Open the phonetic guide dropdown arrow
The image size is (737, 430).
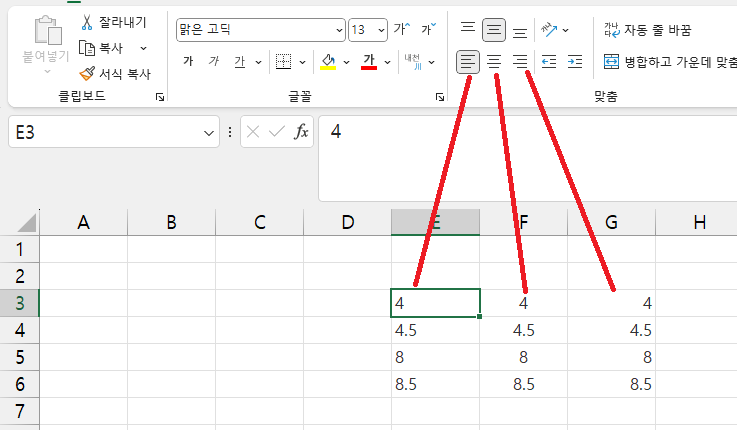point(431,62)
